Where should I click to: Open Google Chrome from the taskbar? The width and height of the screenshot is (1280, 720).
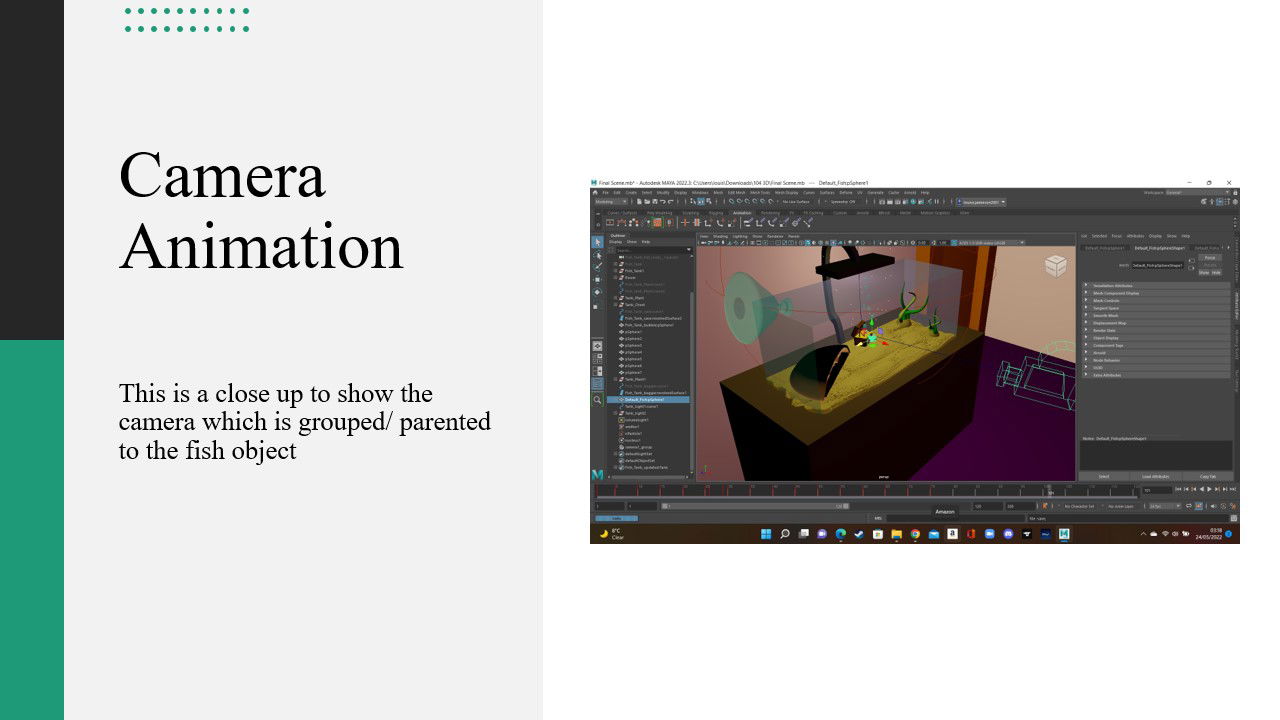914,534
